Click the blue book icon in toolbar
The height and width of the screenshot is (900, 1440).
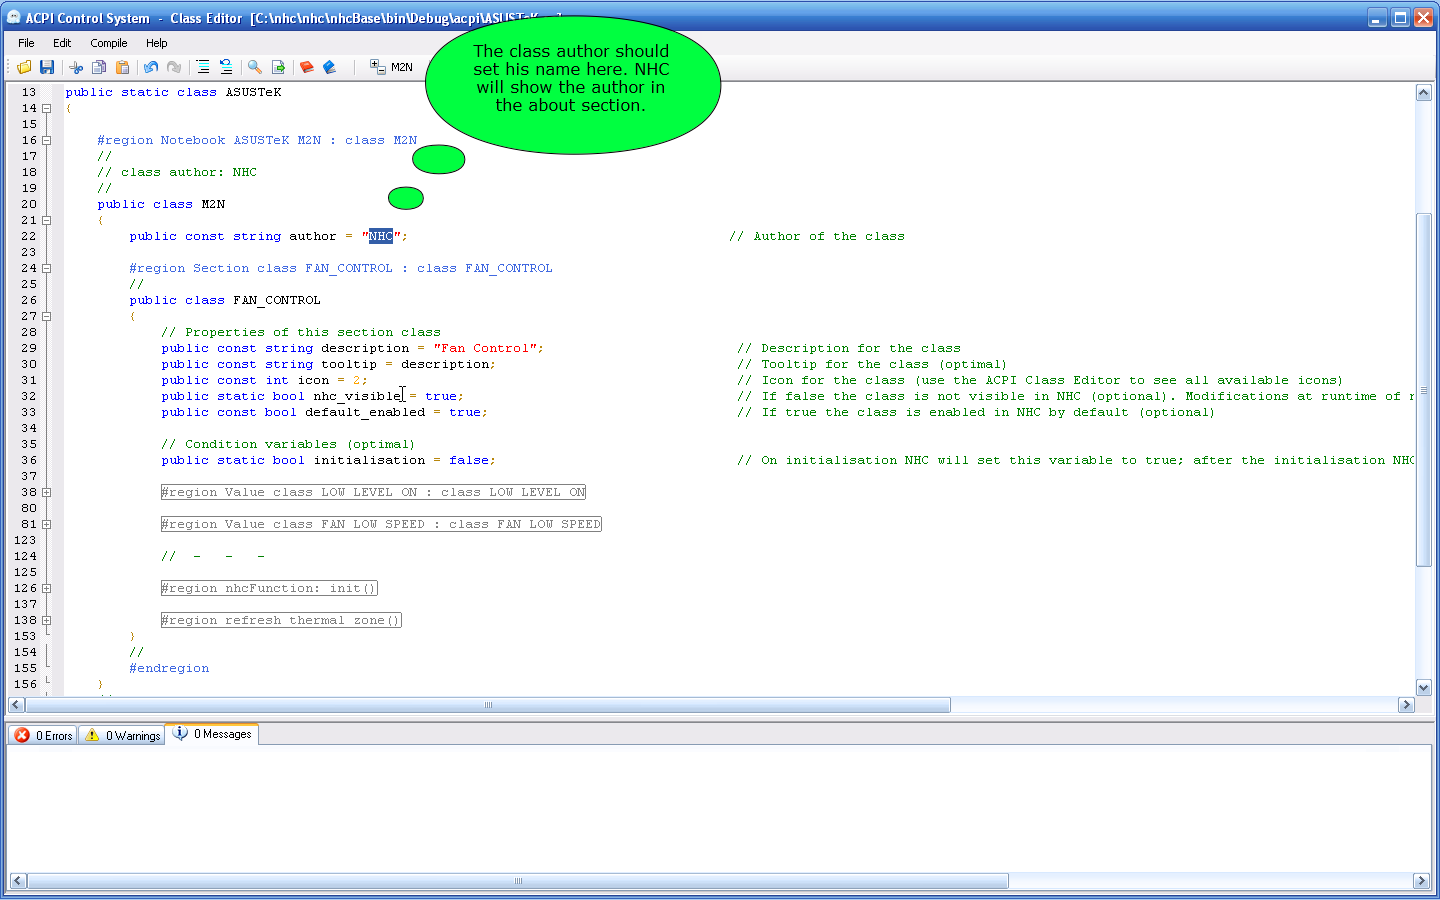click(330, 67)
